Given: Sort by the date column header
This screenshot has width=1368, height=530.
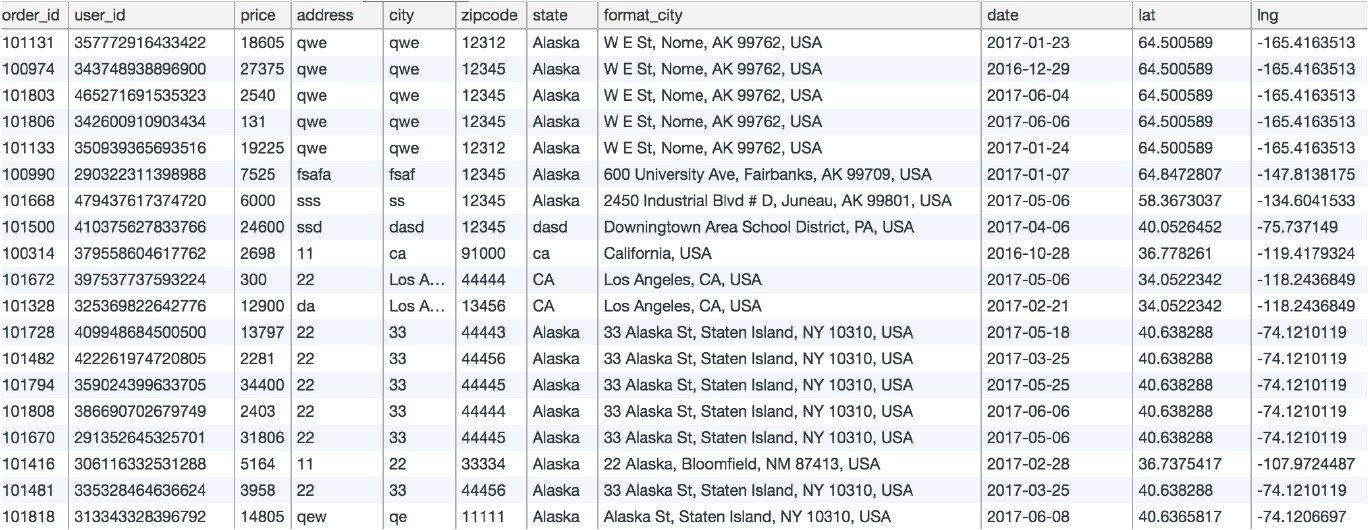Looking at the screenshot, I should click(1056, 16).
